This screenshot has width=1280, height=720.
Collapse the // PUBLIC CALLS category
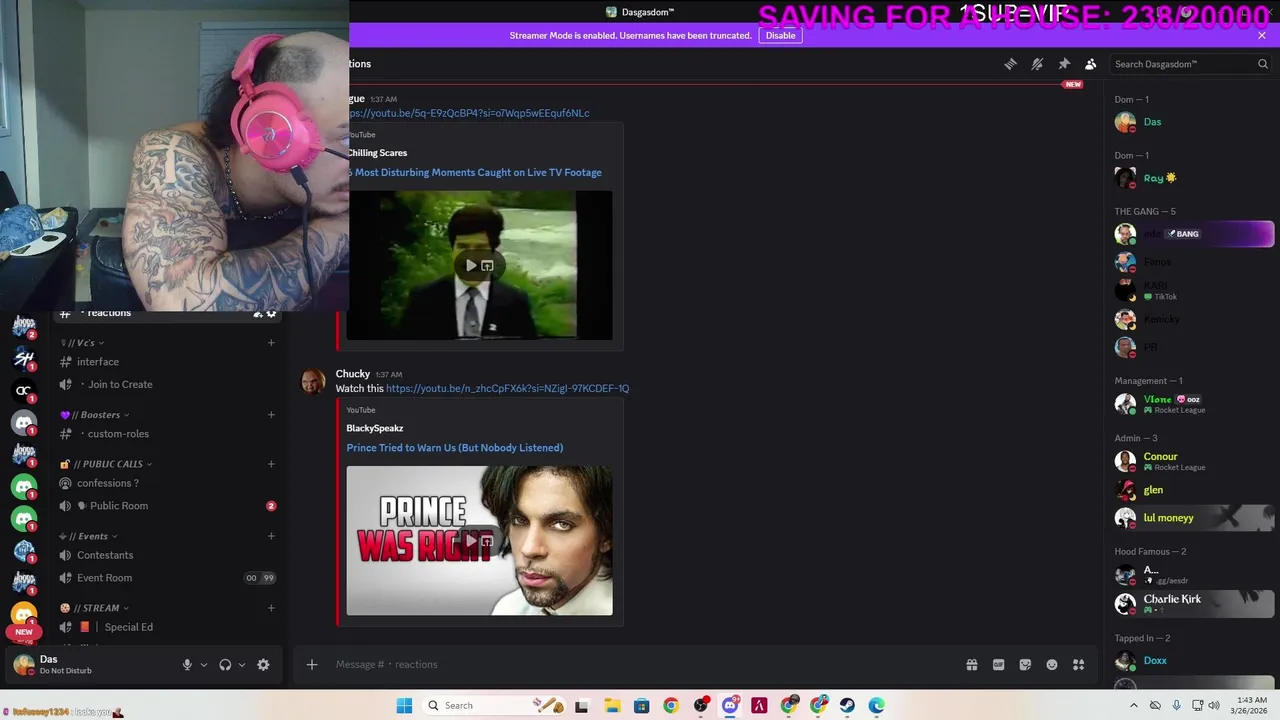click(x=106, y=464)
